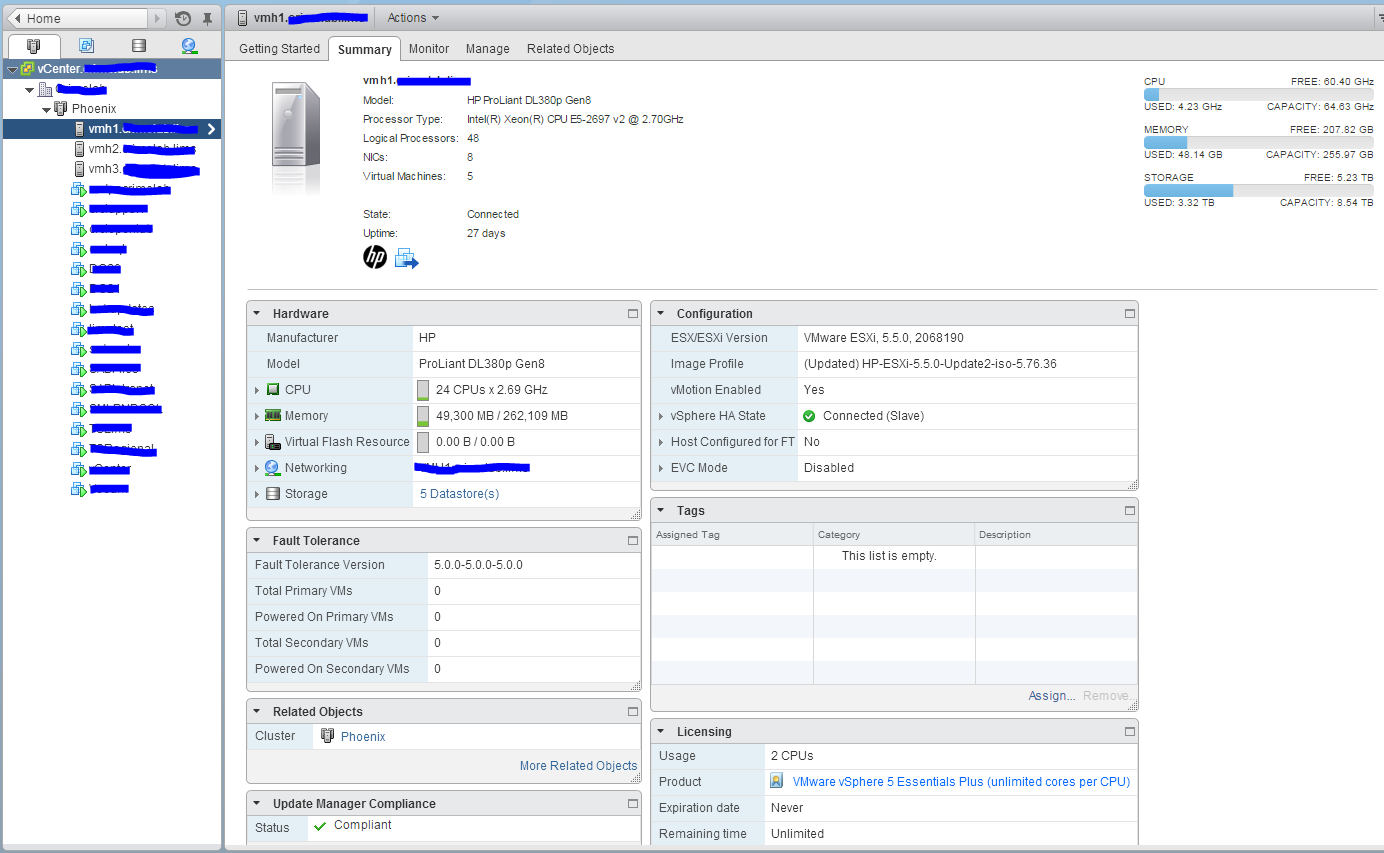1384x853 pixels.
Task: Click the CPU usage bar
Action: (x=1258, y=94)
